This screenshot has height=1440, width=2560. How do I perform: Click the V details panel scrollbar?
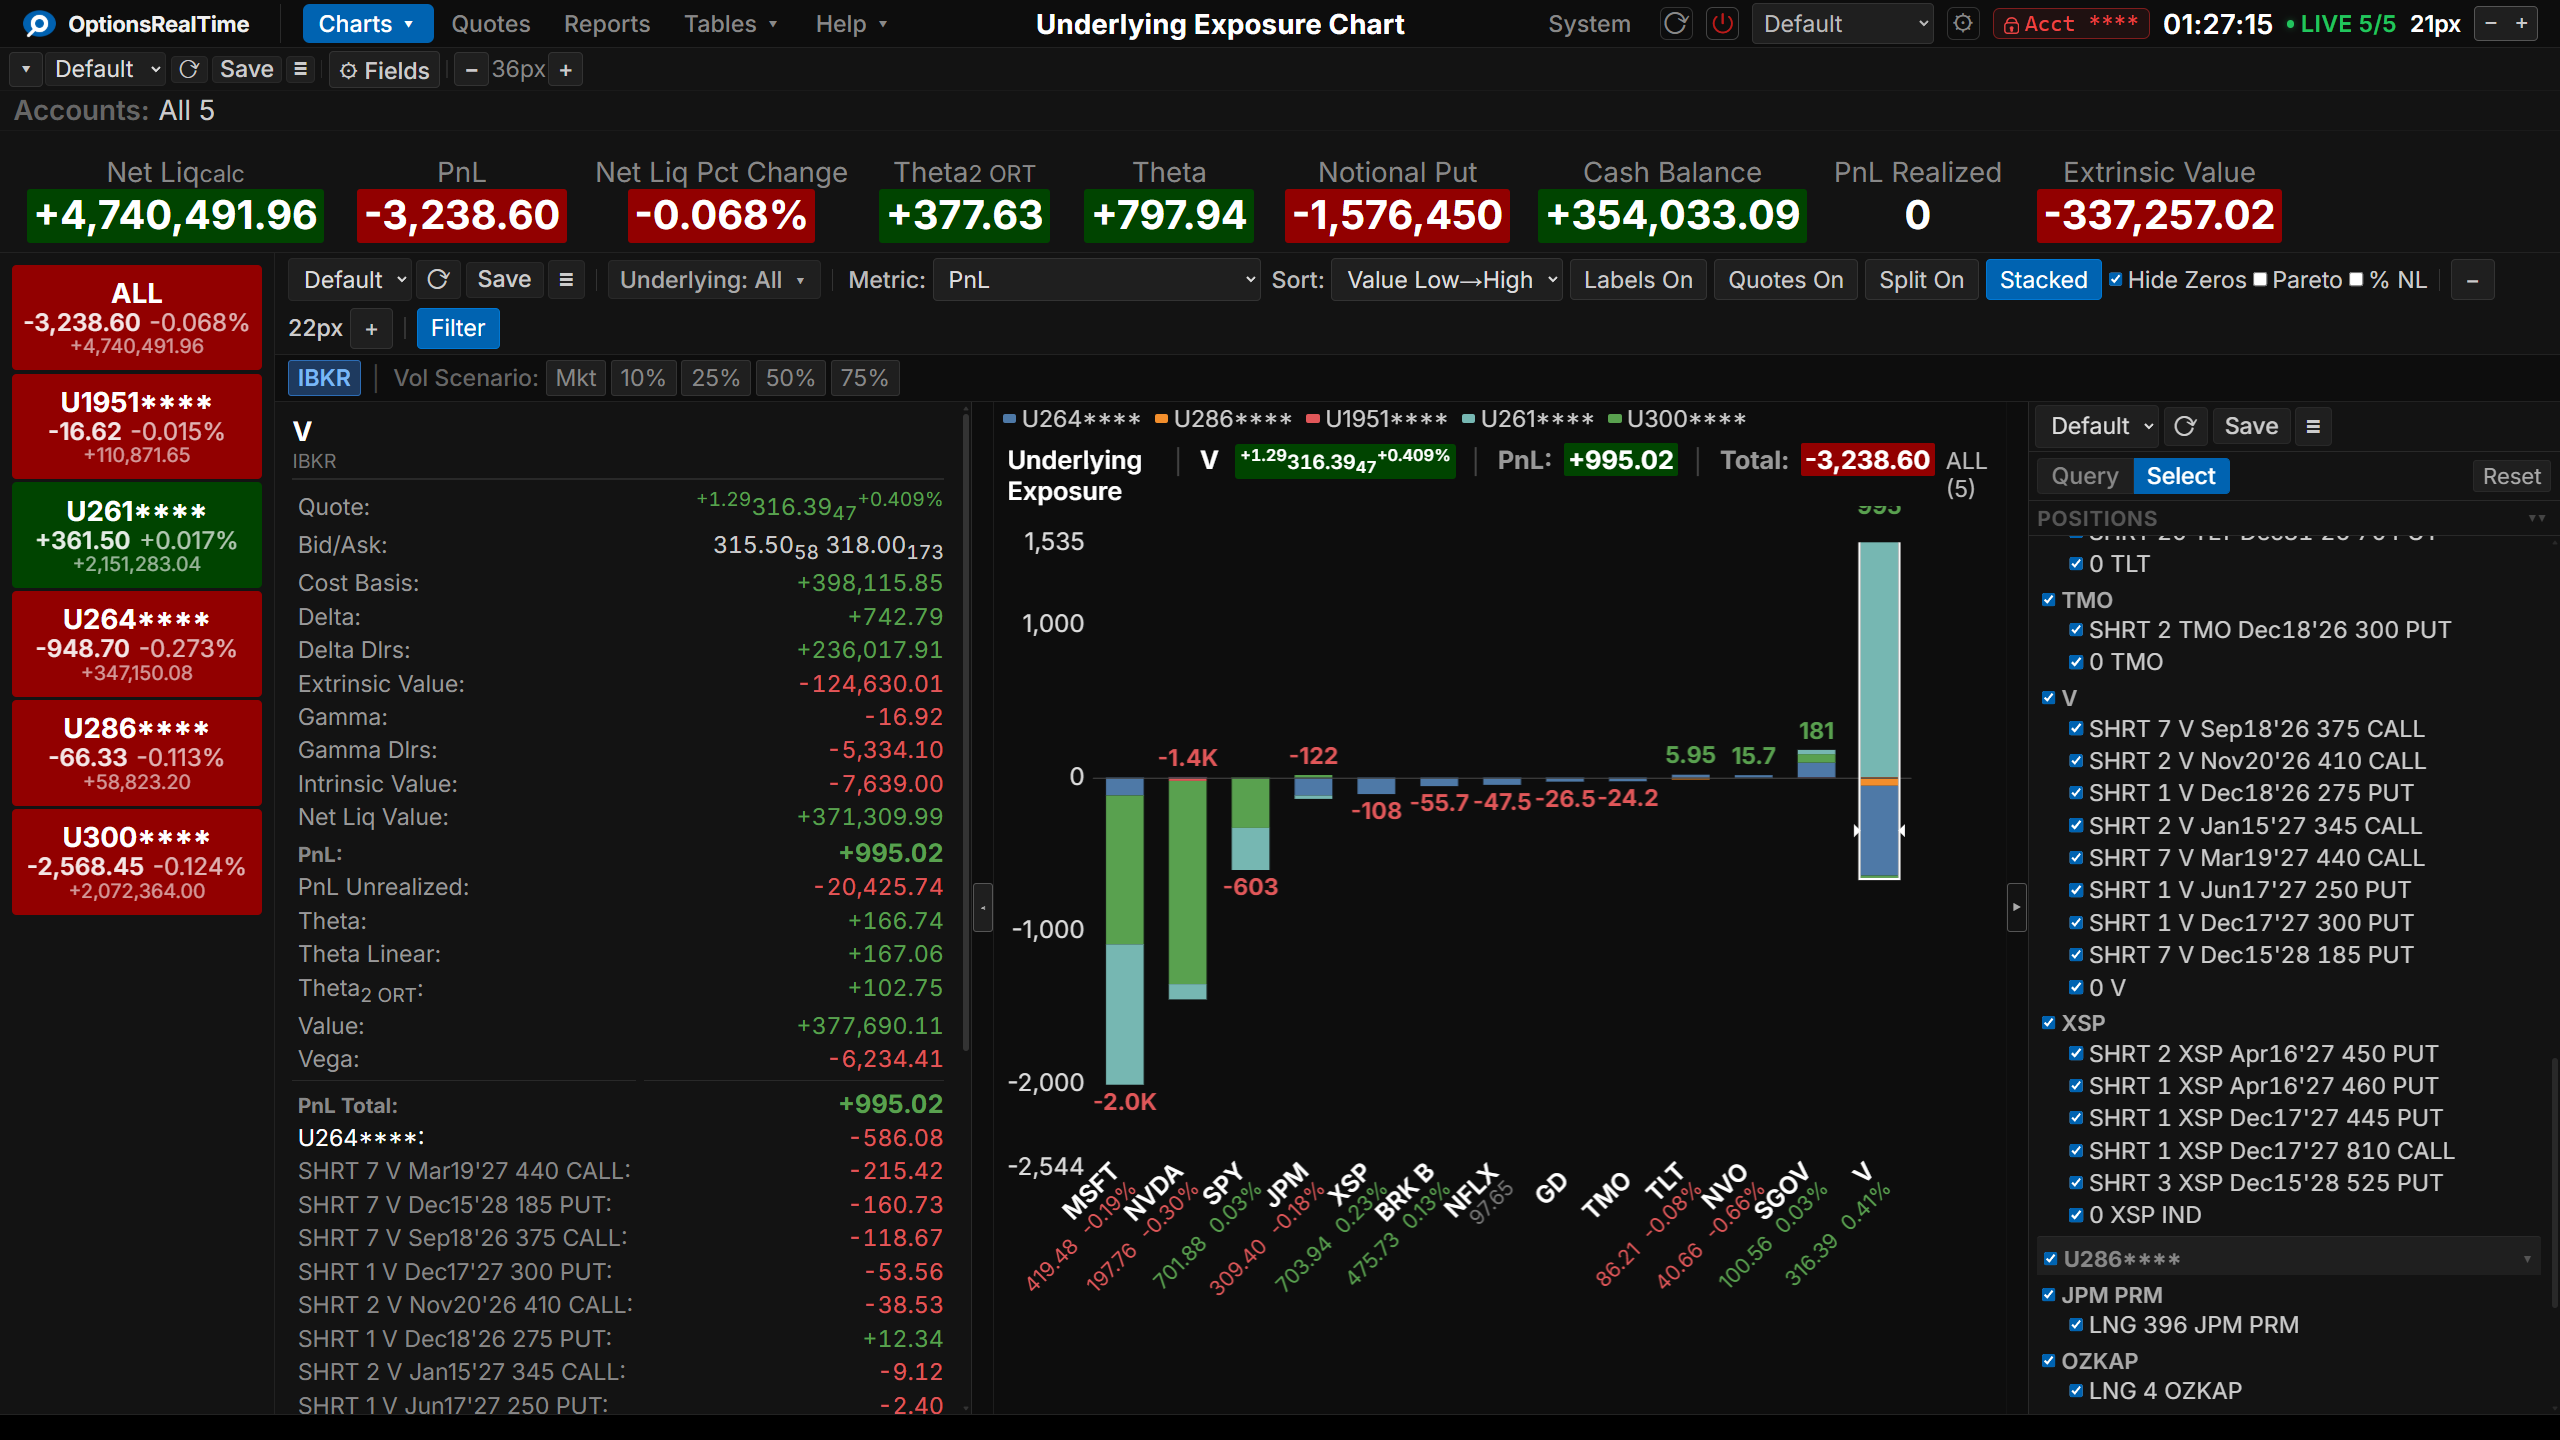point(966,730)
